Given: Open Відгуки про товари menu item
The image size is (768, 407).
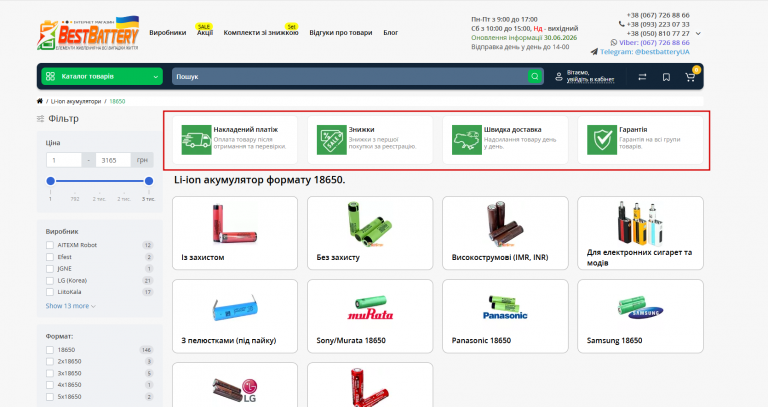Looking at the screenshot, I should click(x=340, y=33).
